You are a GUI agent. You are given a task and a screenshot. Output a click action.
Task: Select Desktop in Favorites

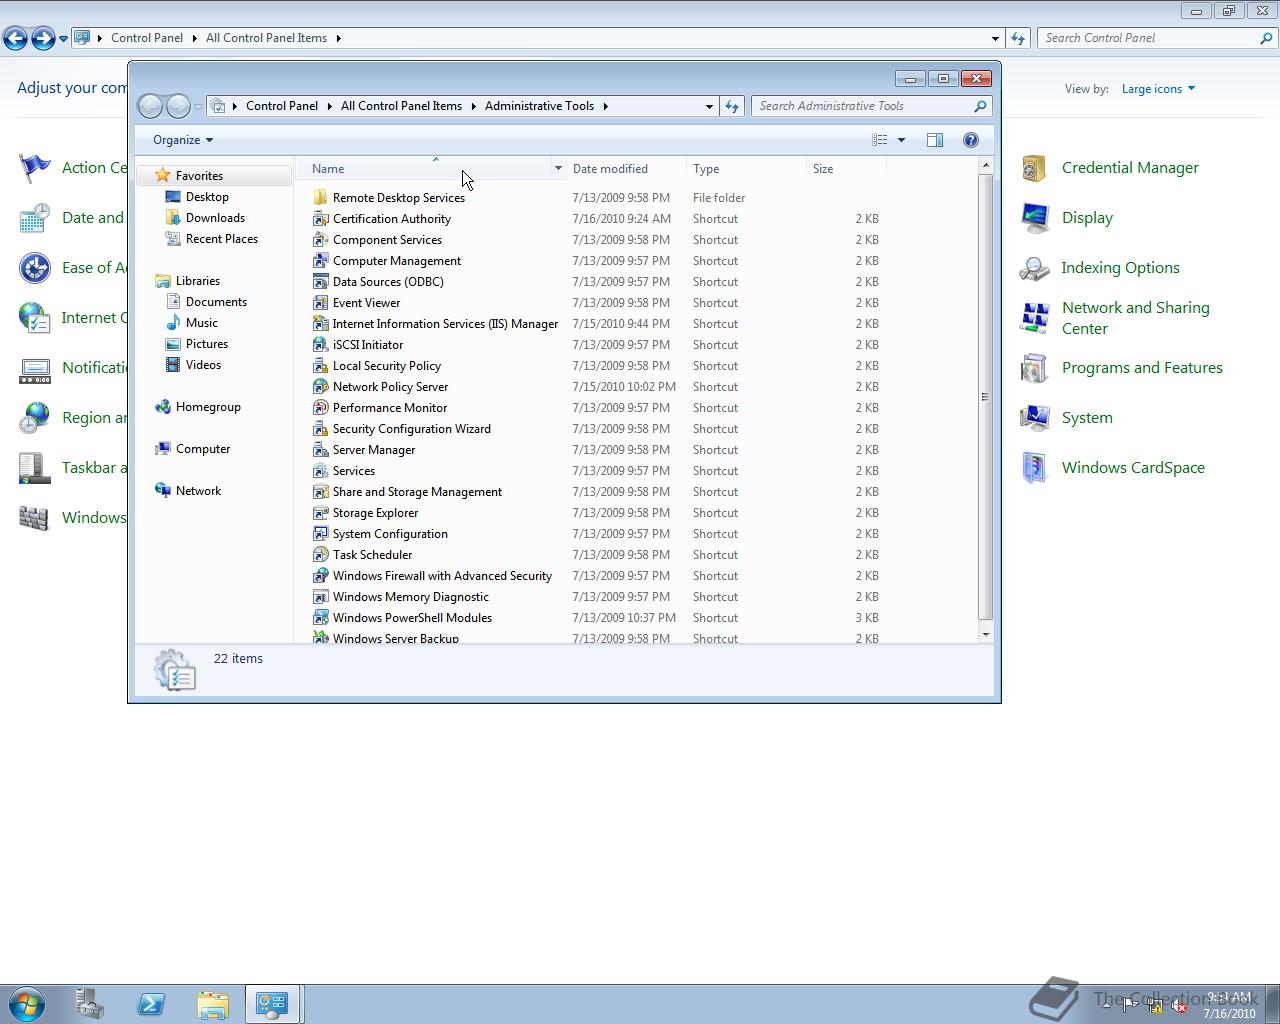point(207,197)
